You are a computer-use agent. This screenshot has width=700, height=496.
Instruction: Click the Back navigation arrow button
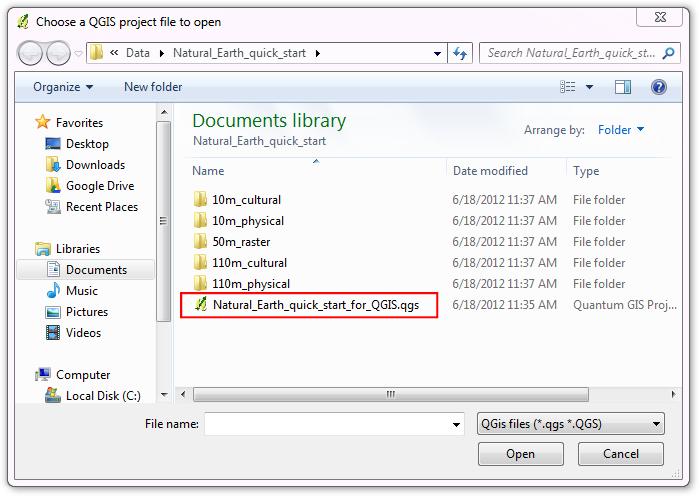point(30,54)
